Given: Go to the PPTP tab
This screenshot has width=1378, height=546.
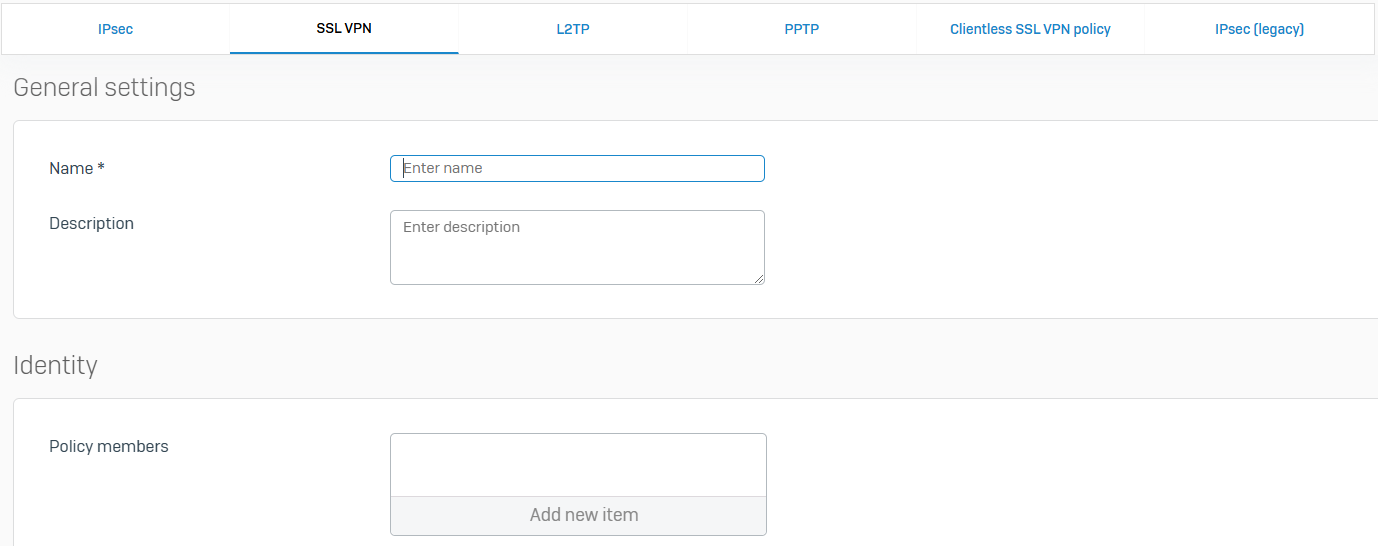Looking at the screenshot, I should tap(801, 29).
